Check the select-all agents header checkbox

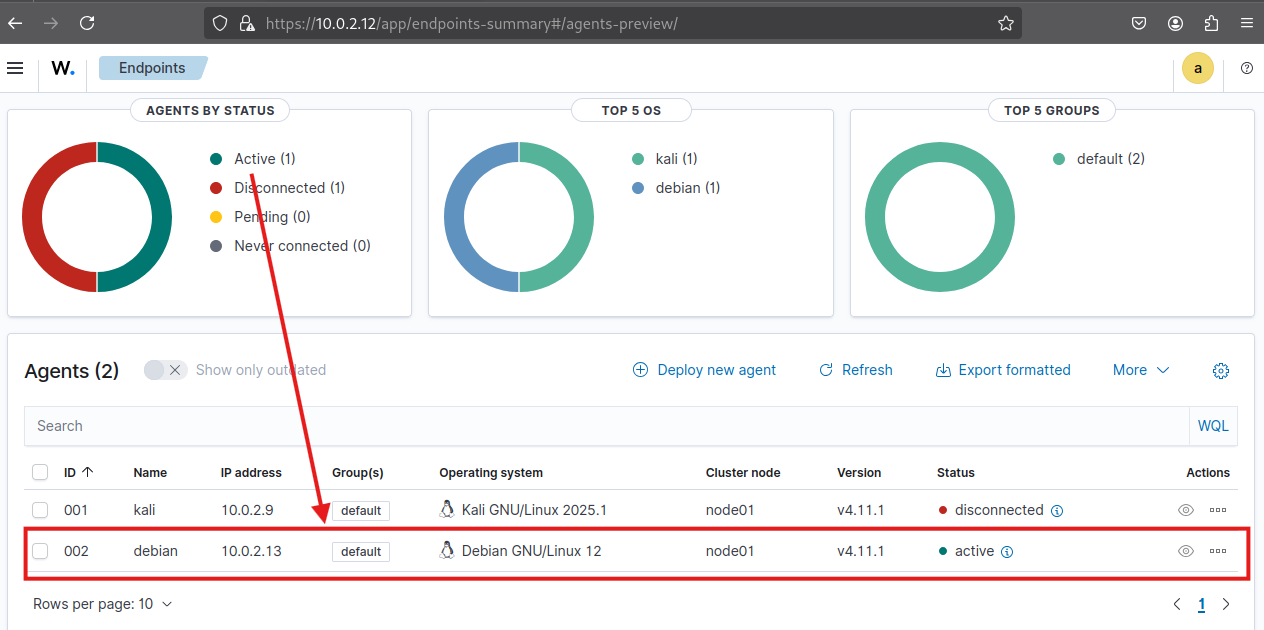40,472
